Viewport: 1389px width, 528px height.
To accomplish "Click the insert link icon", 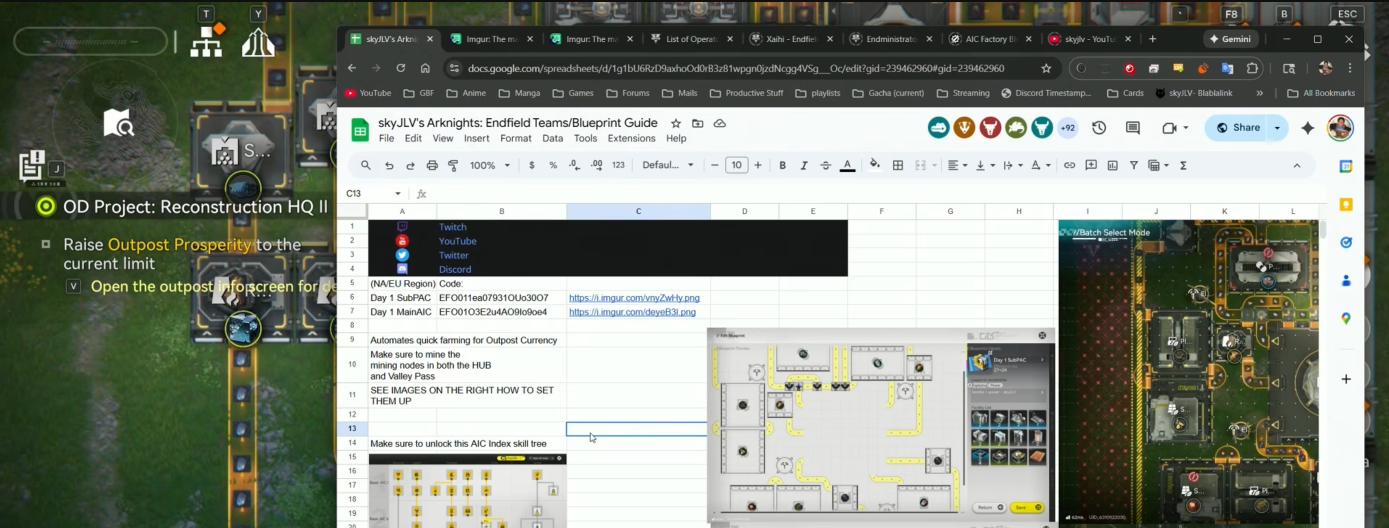I will click(x=1069, y=165).
